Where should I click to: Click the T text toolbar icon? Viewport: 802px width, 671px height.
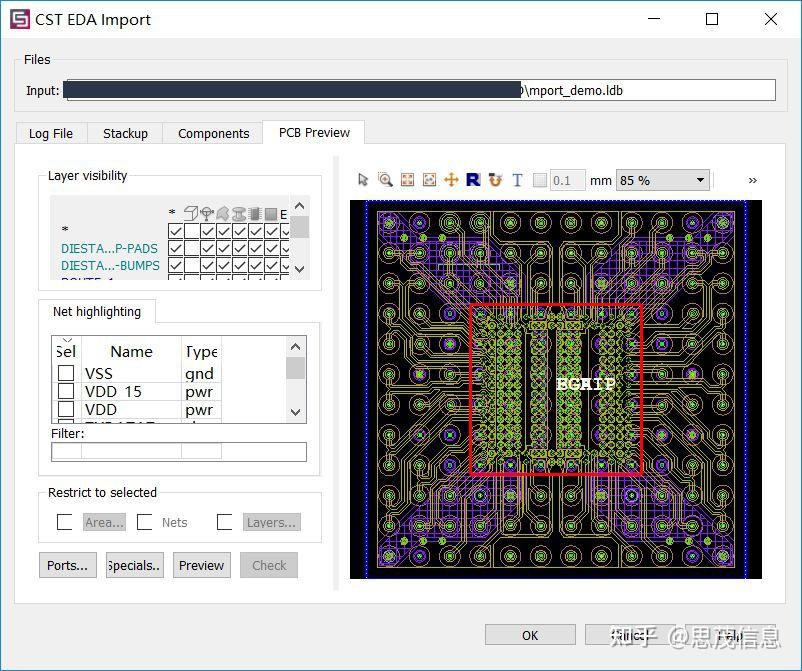517,180
